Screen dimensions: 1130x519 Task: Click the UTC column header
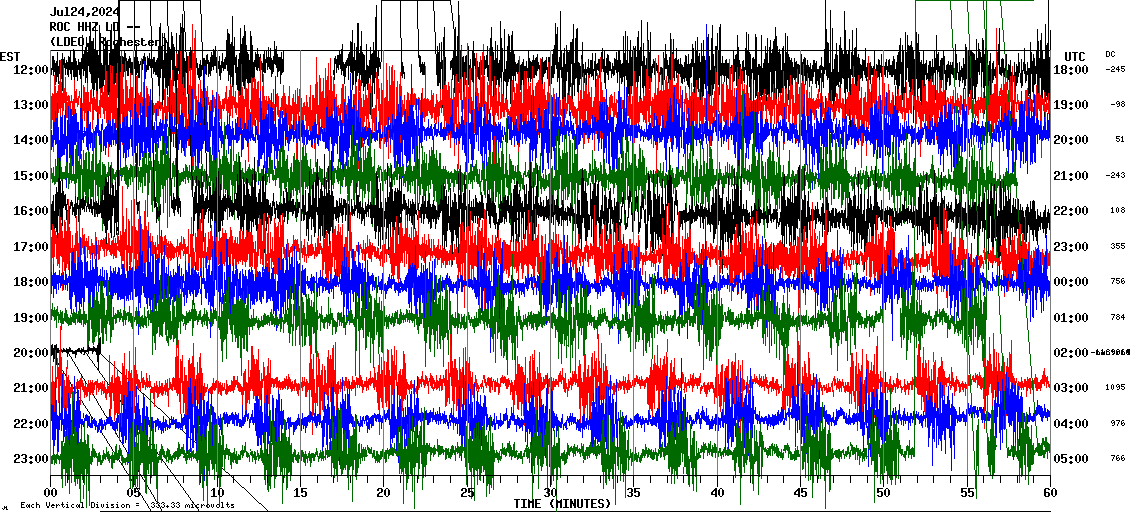[x=1074, y=56]
